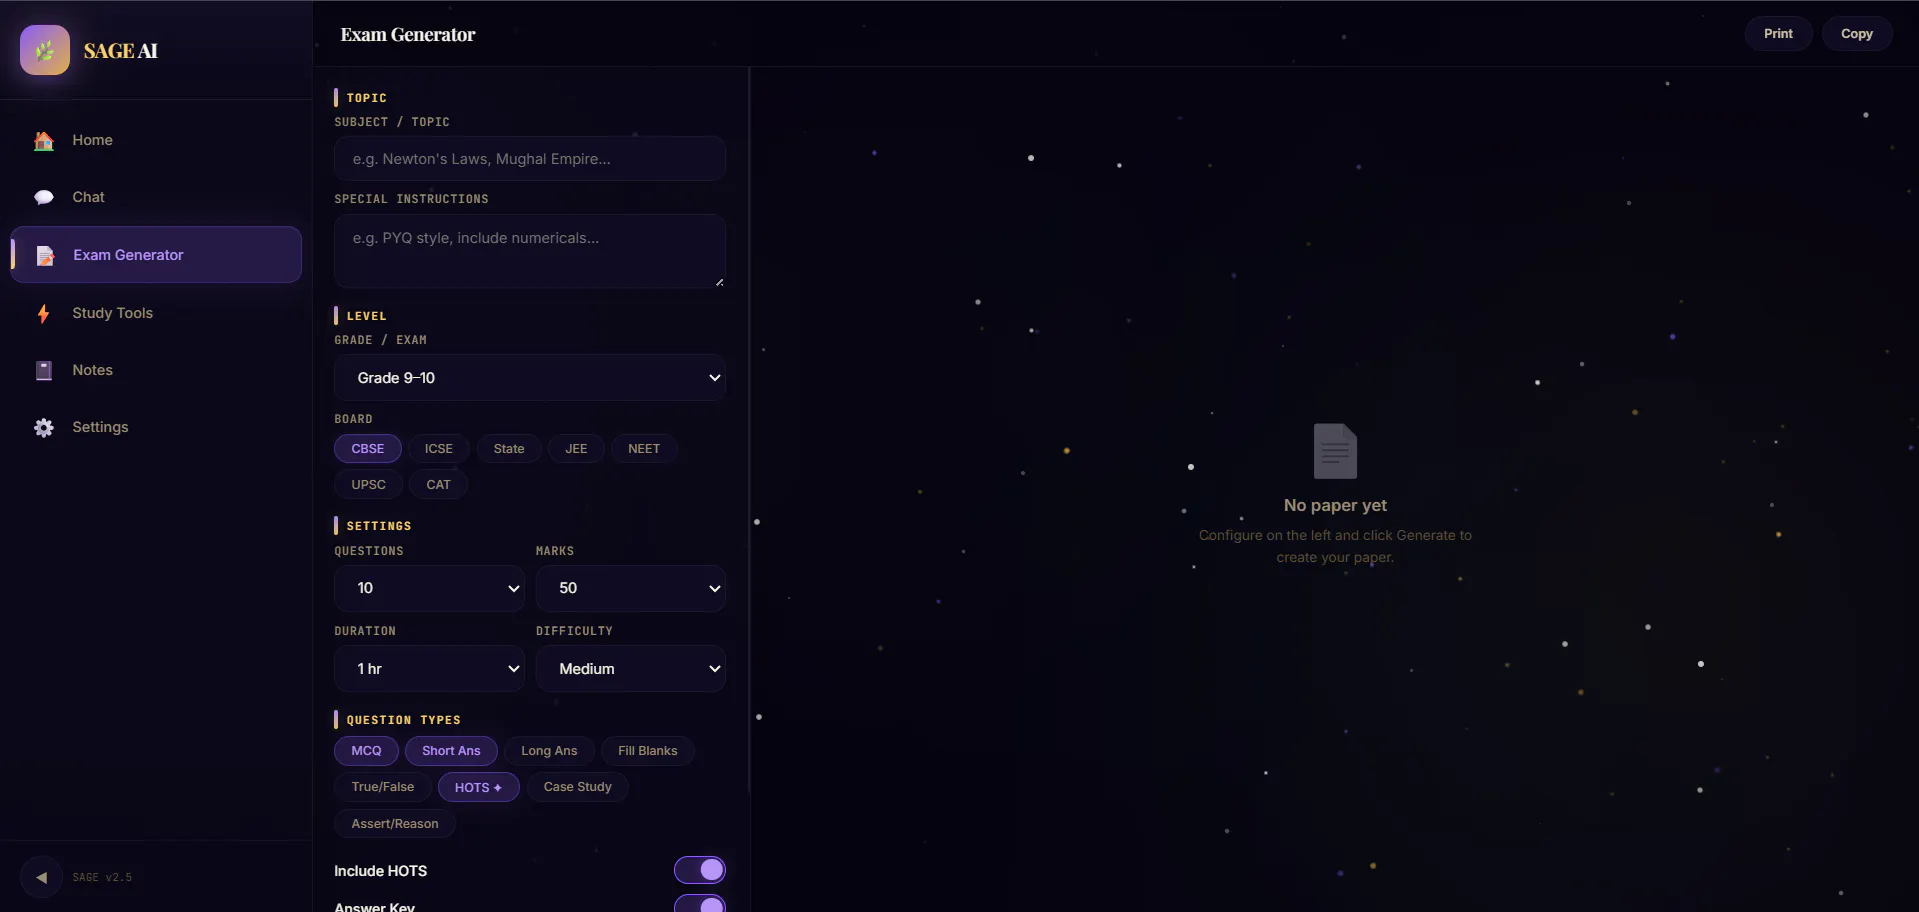Focus the Subject / Topic input field
This screenshot has height=912, width=1919.
530,159
